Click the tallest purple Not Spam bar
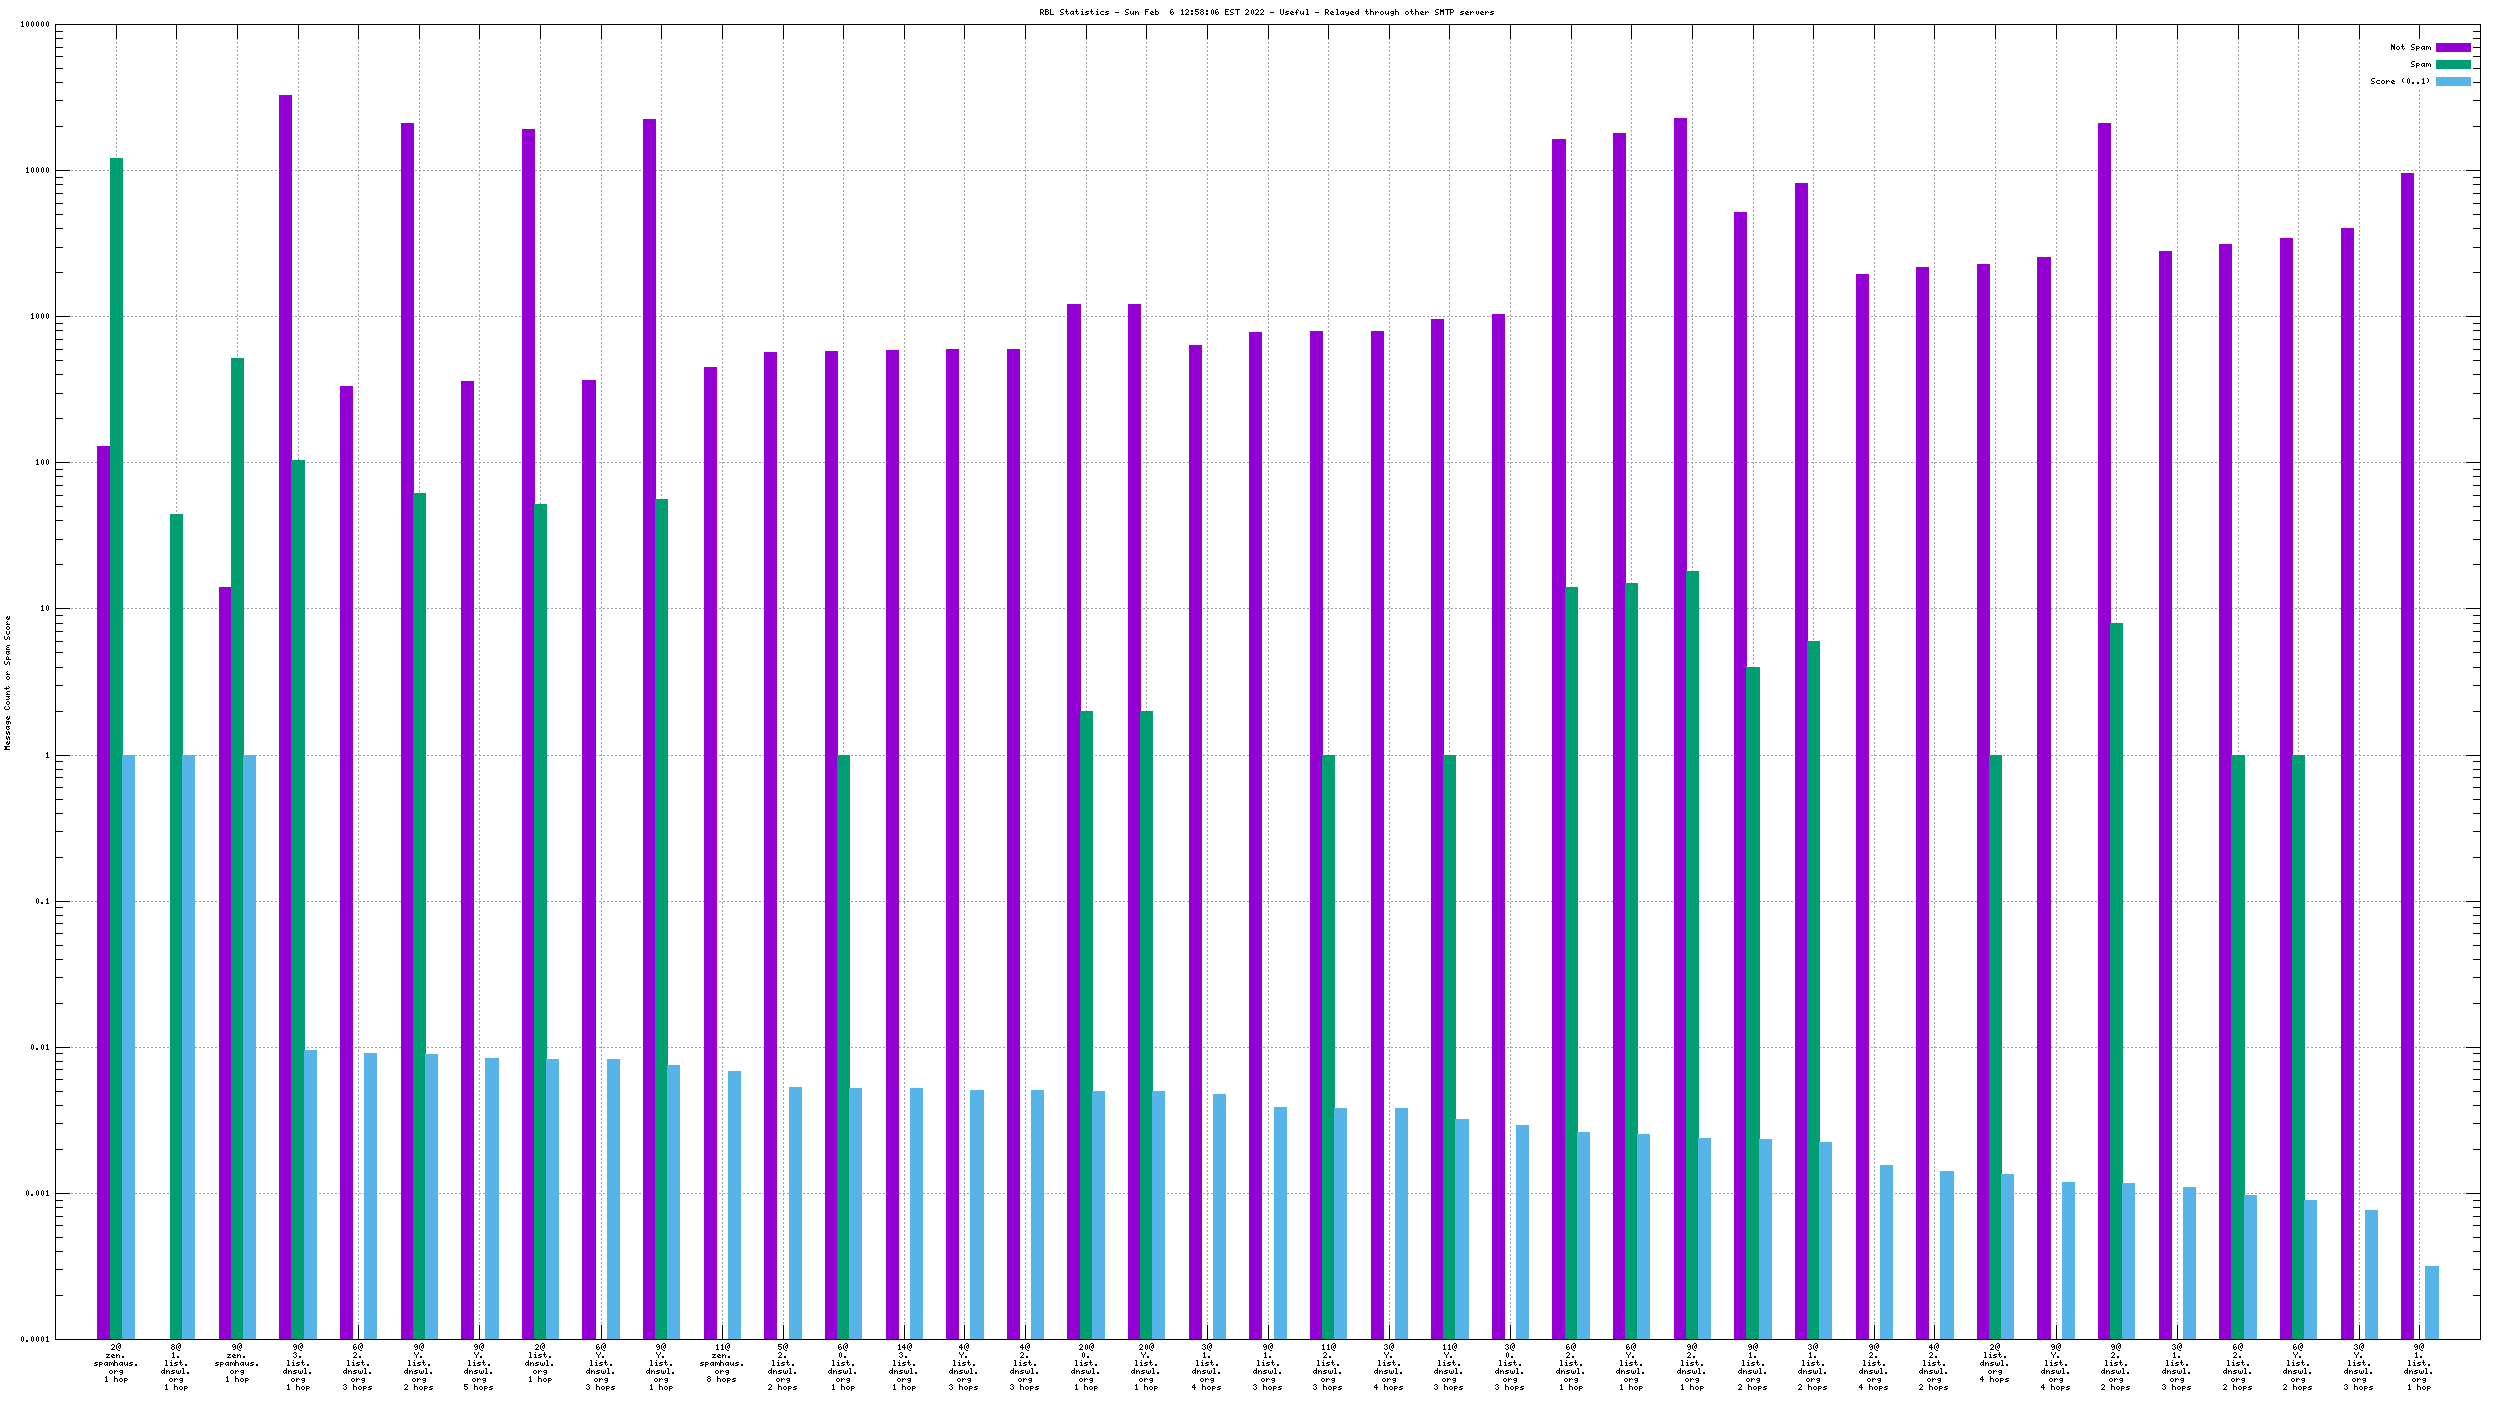This screenshot has width=2496, height=1404. [x=285, y=700]
